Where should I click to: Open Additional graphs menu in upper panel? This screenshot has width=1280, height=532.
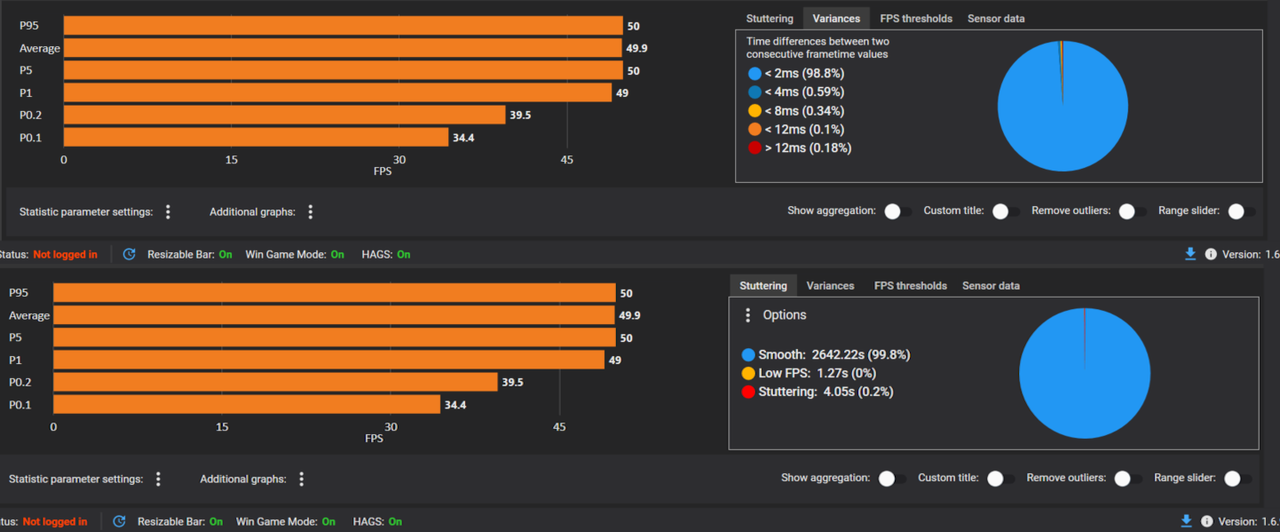pyautogui.click(x=311, y=212)
